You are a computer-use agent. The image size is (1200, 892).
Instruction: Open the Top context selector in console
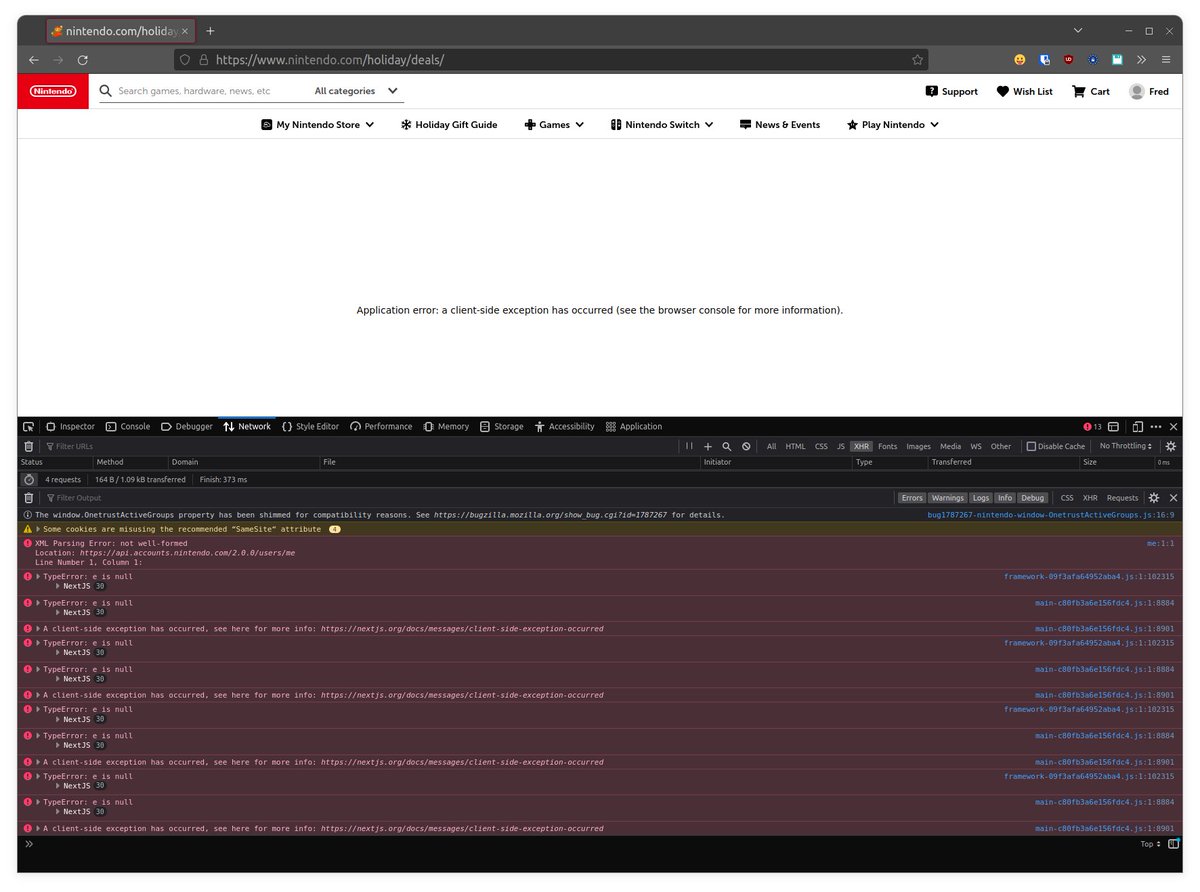[x=1150, y=844]
